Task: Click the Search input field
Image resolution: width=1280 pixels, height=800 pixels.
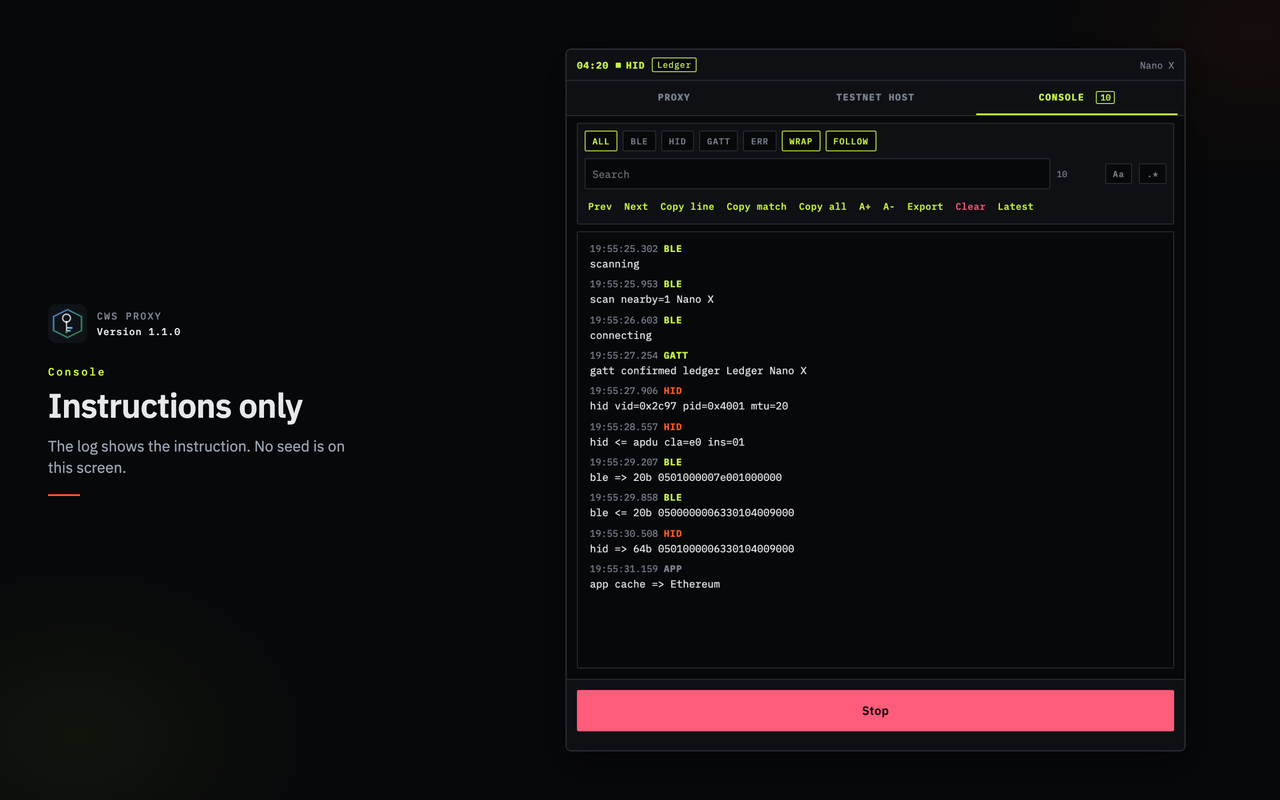Action: [x=817, y=174]
